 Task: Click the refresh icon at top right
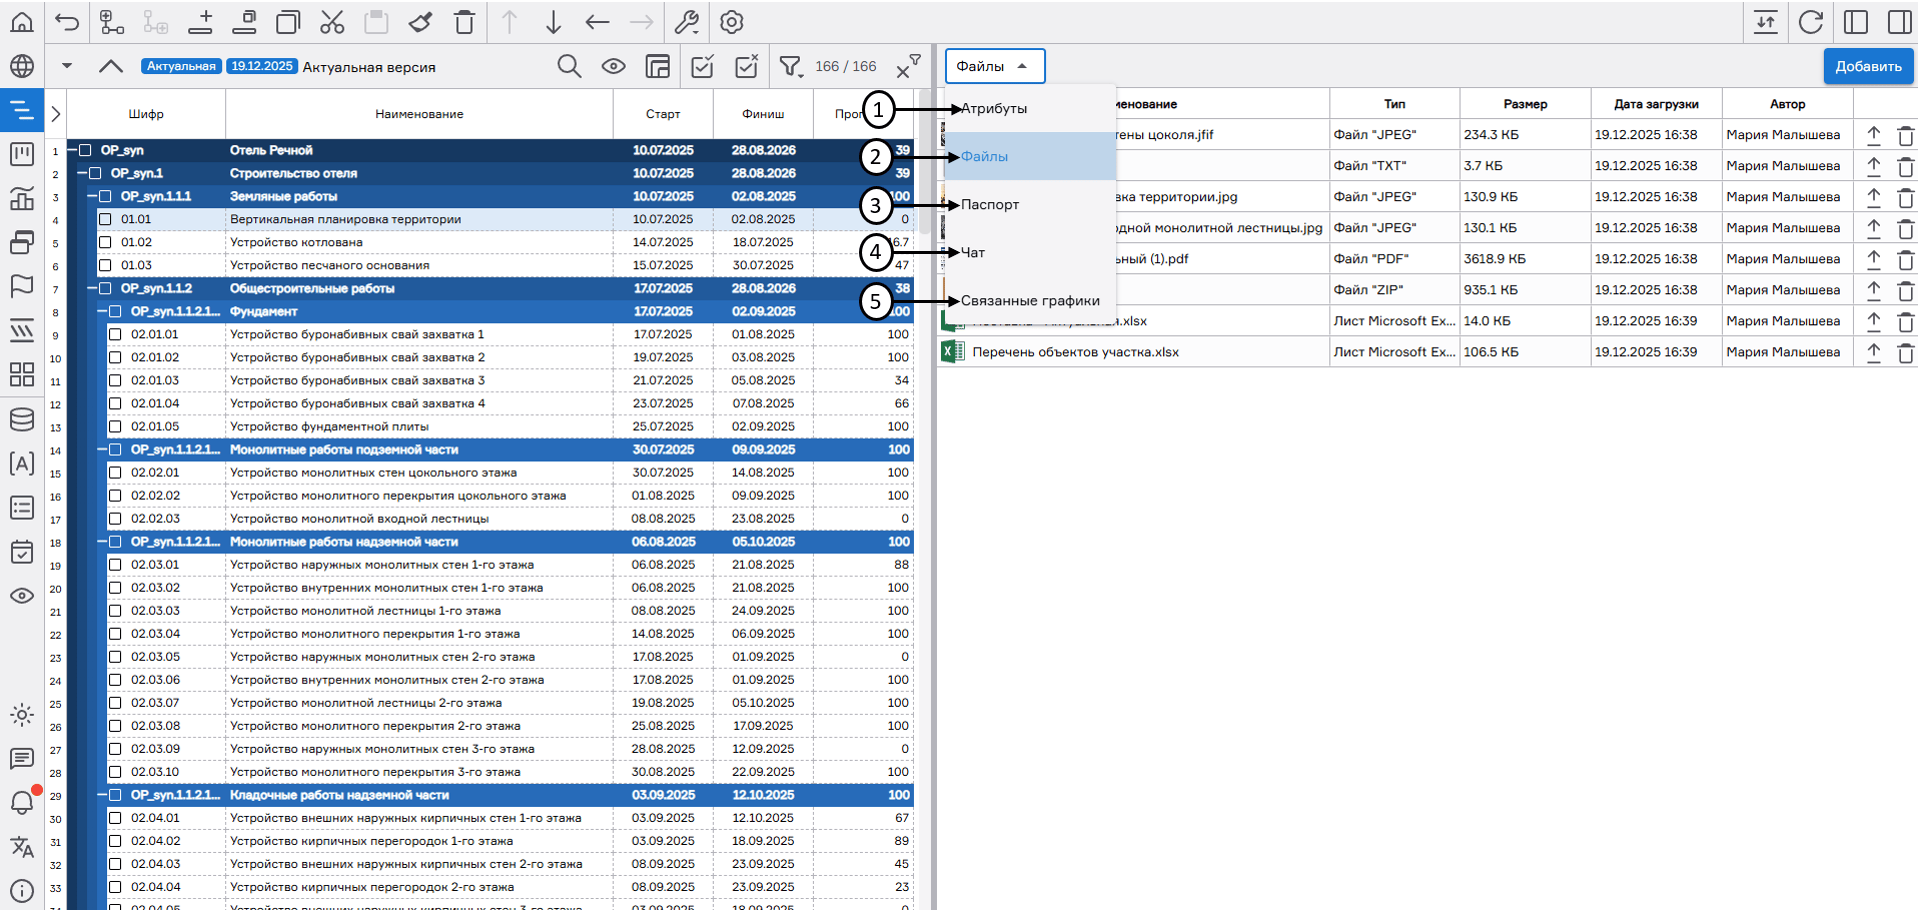tap(1810, 22)
